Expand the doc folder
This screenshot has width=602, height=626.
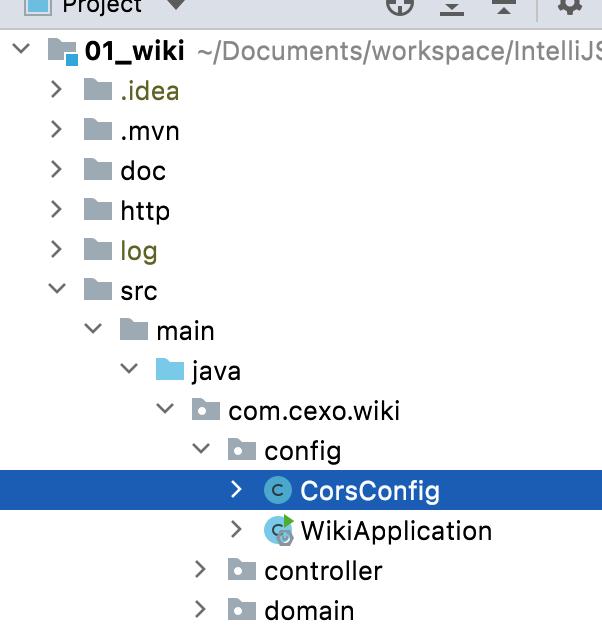56,169
